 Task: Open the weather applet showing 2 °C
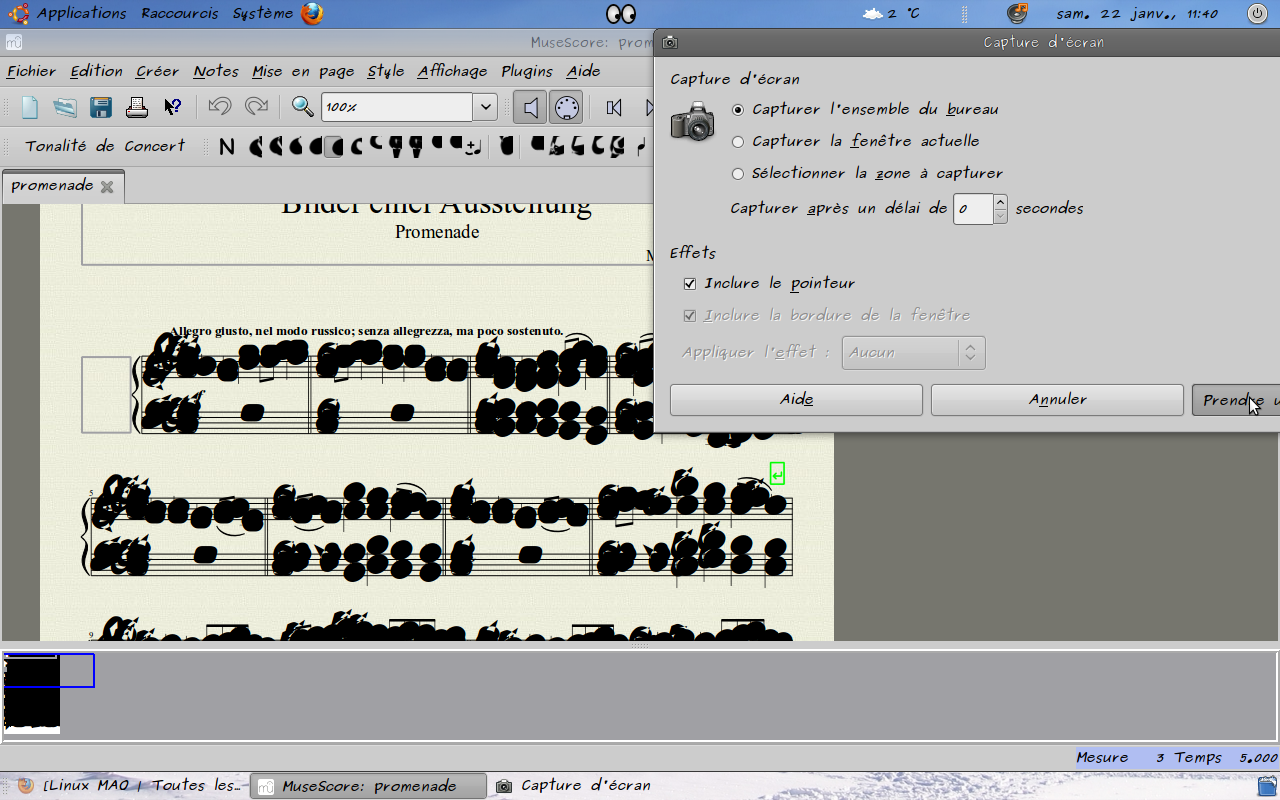pyautogui.click(x=891, y=14)
